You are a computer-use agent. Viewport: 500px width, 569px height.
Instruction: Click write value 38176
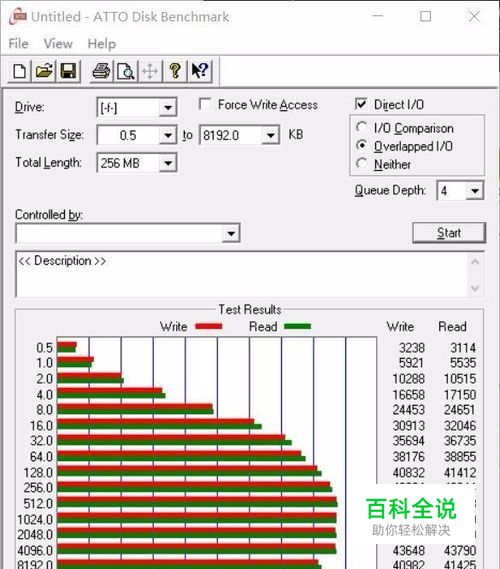pos(409,457)
